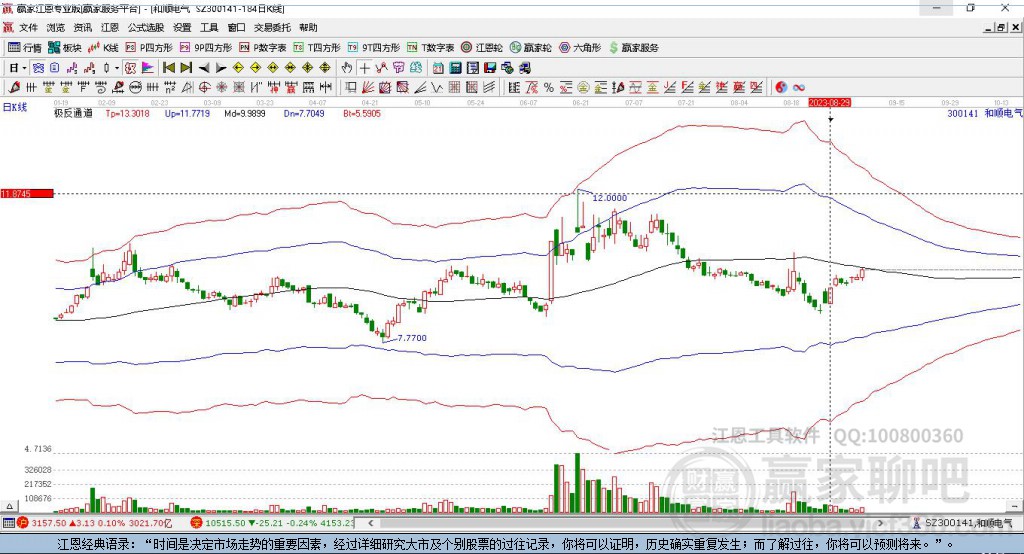
Task: Open the 帮助 menu
Action: [308, 27]
